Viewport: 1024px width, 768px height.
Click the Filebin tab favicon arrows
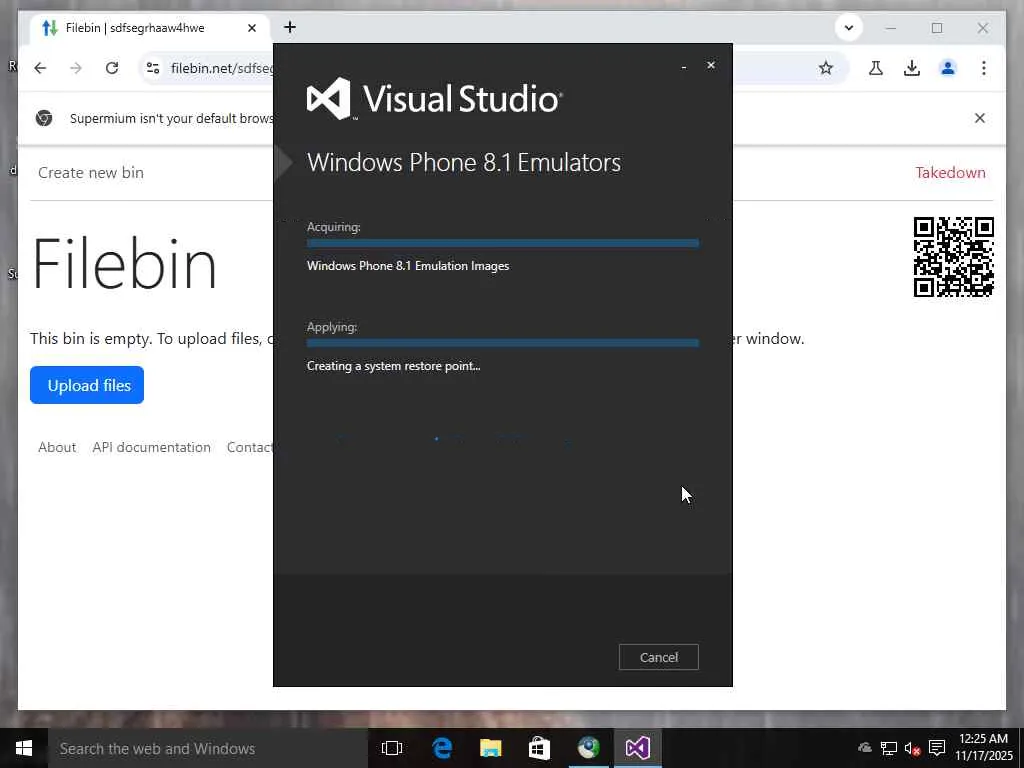coord(50,28)
